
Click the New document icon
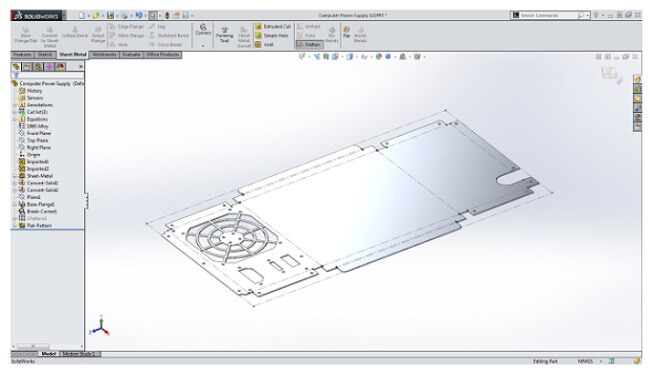82,15
